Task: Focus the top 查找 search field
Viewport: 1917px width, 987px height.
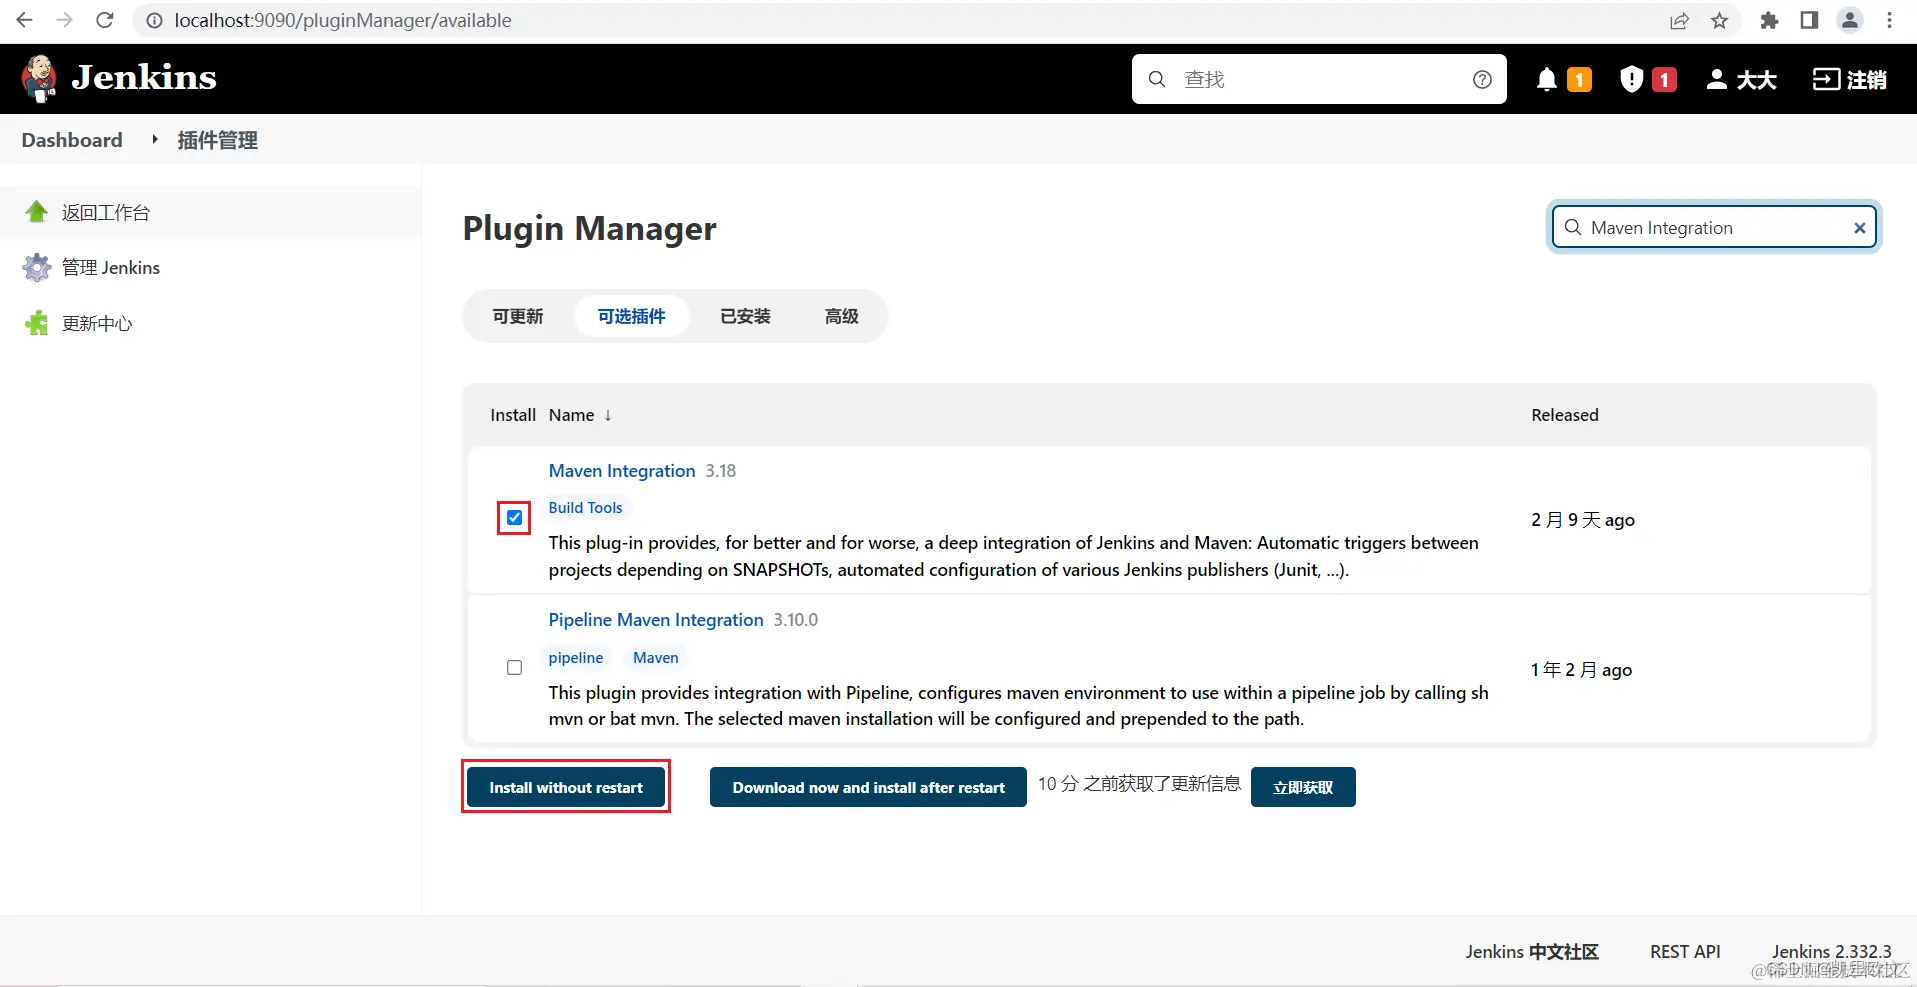Action: (1320, 79)
